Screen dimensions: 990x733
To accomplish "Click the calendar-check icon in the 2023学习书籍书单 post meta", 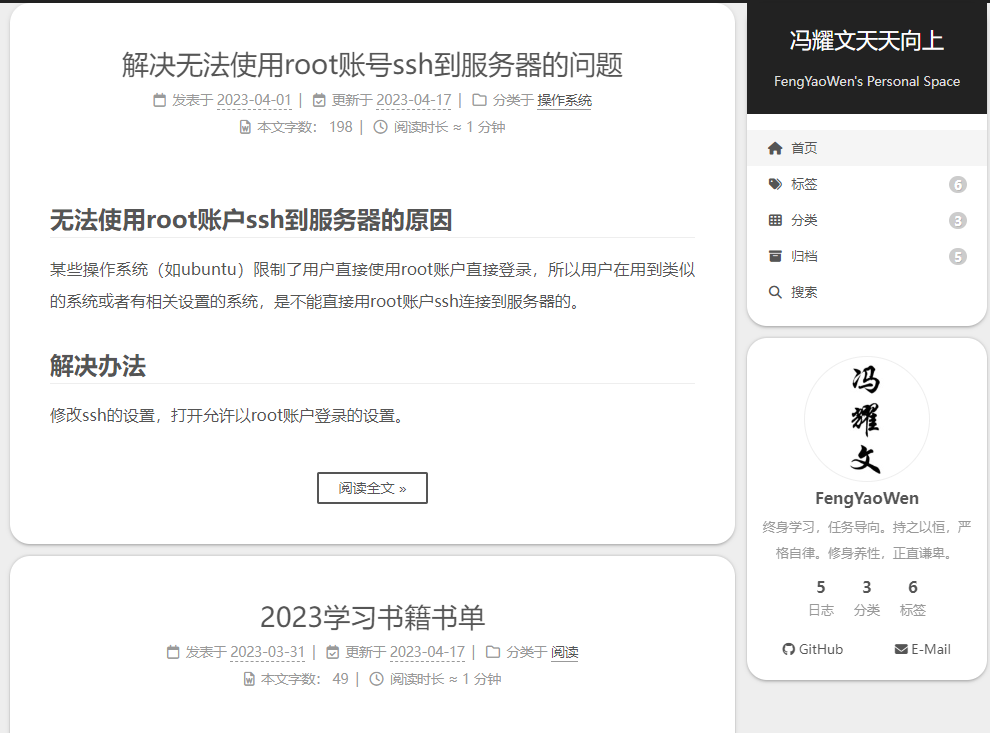I will (333, 652).
